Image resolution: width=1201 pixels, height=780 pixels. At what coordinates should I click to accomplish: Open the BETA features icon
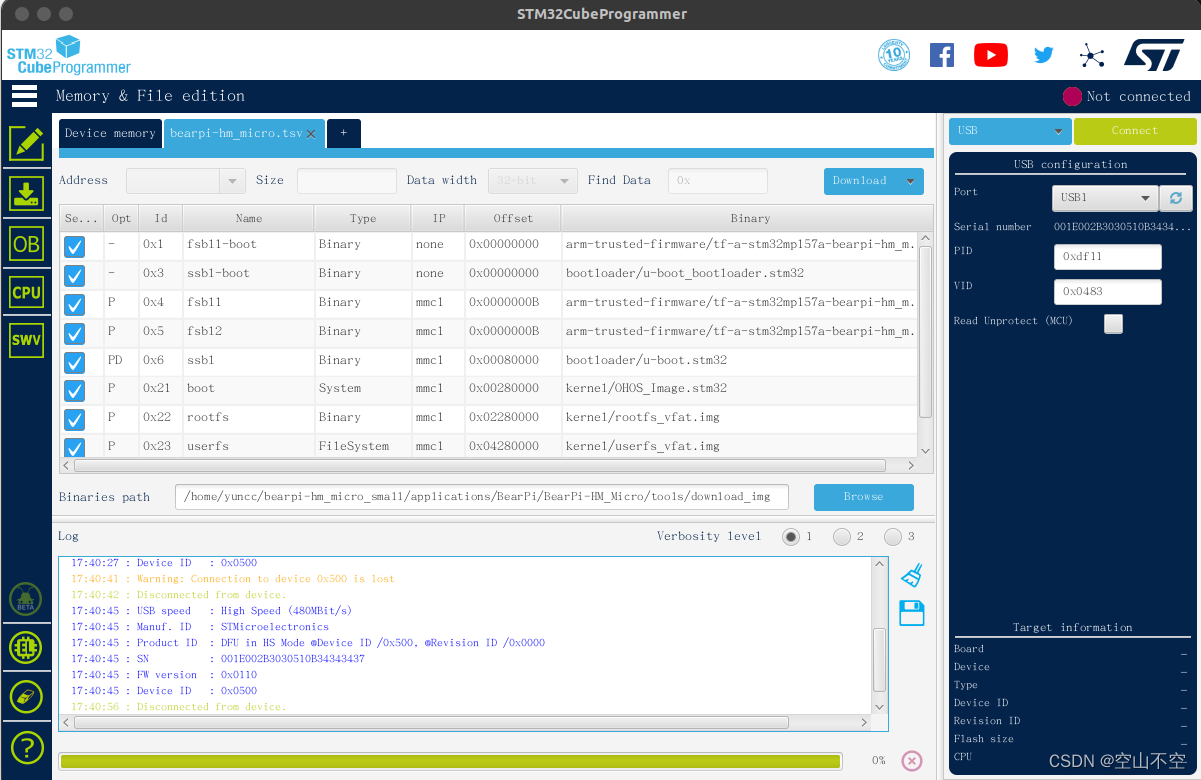26,599
